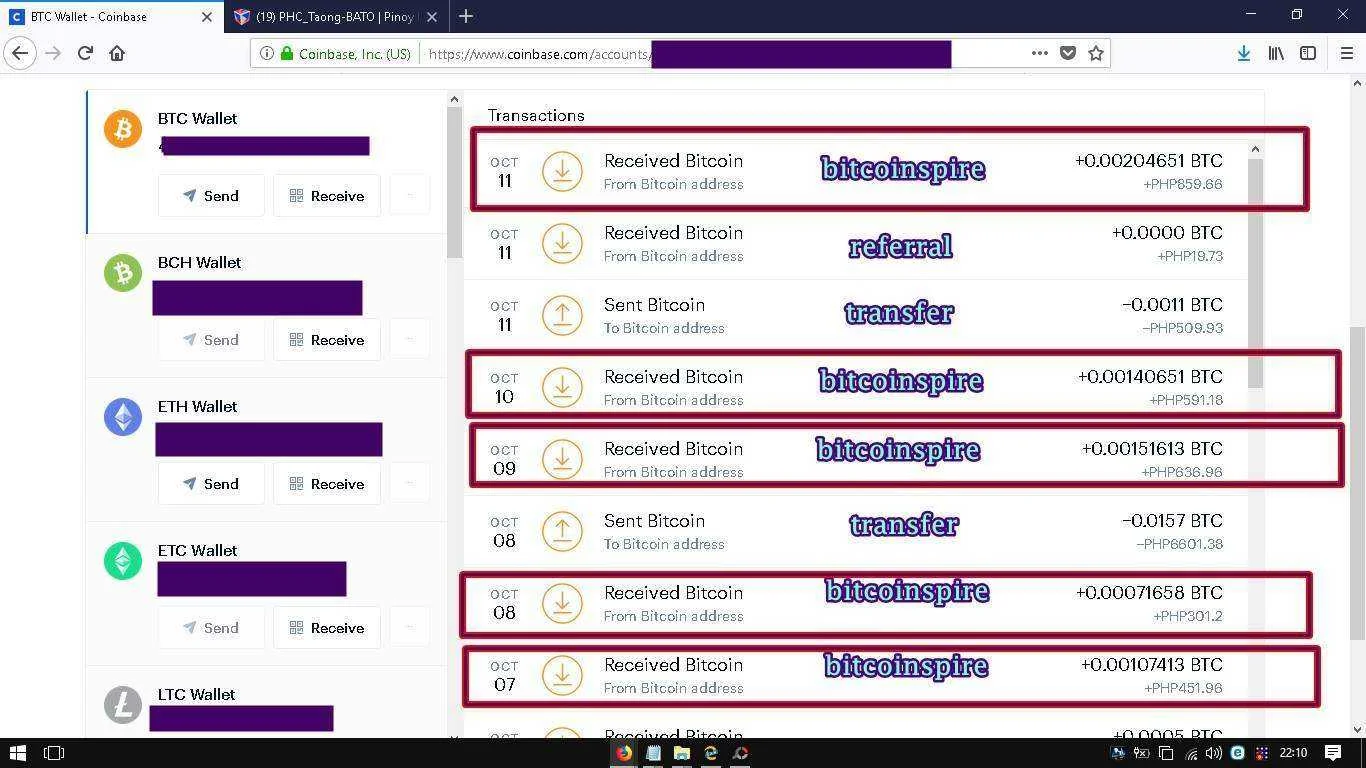Go back to the previous page
The height and width of the screenshot is (768, 1366).
20,53
